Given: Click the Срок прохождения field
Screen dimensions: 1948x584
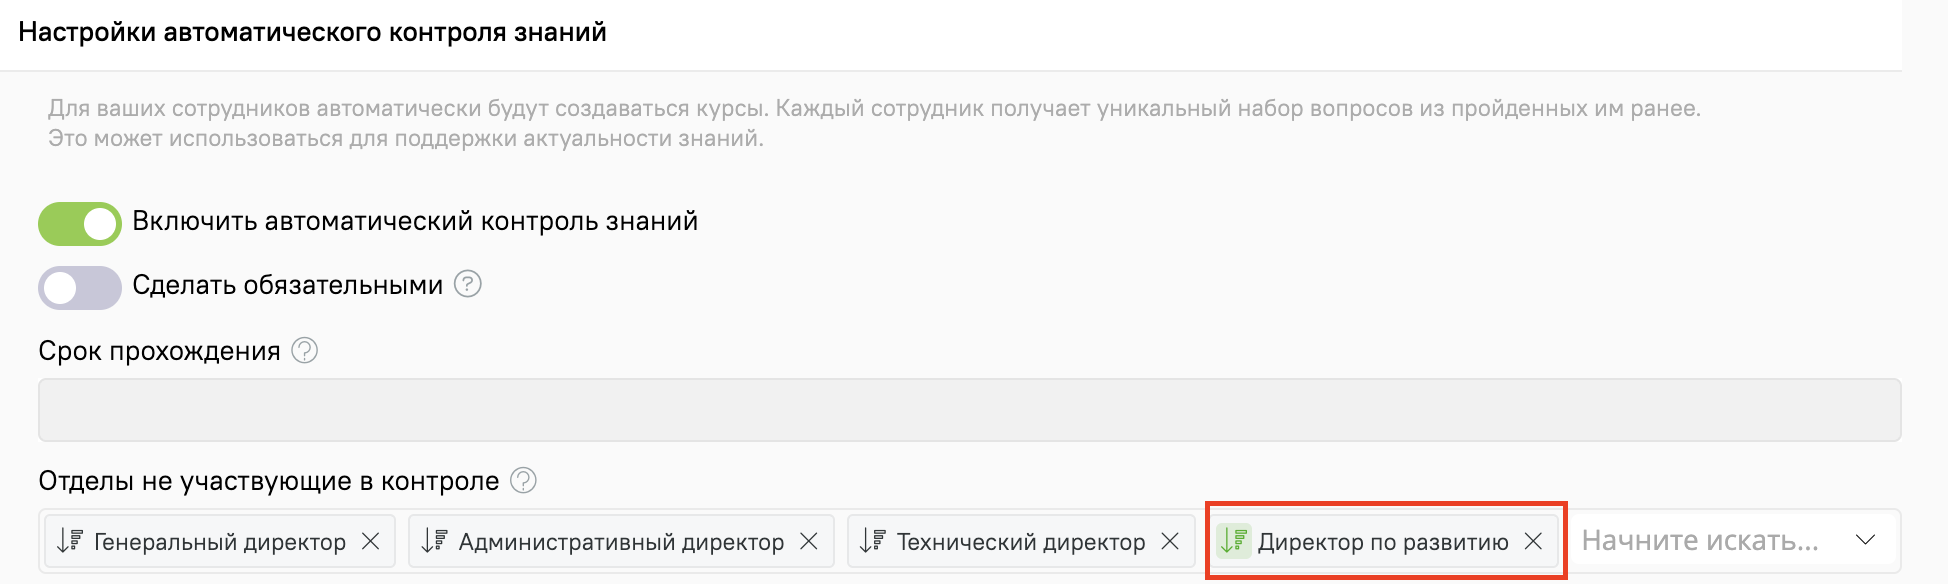Looking at the screenshot, I should coord(968,410).
